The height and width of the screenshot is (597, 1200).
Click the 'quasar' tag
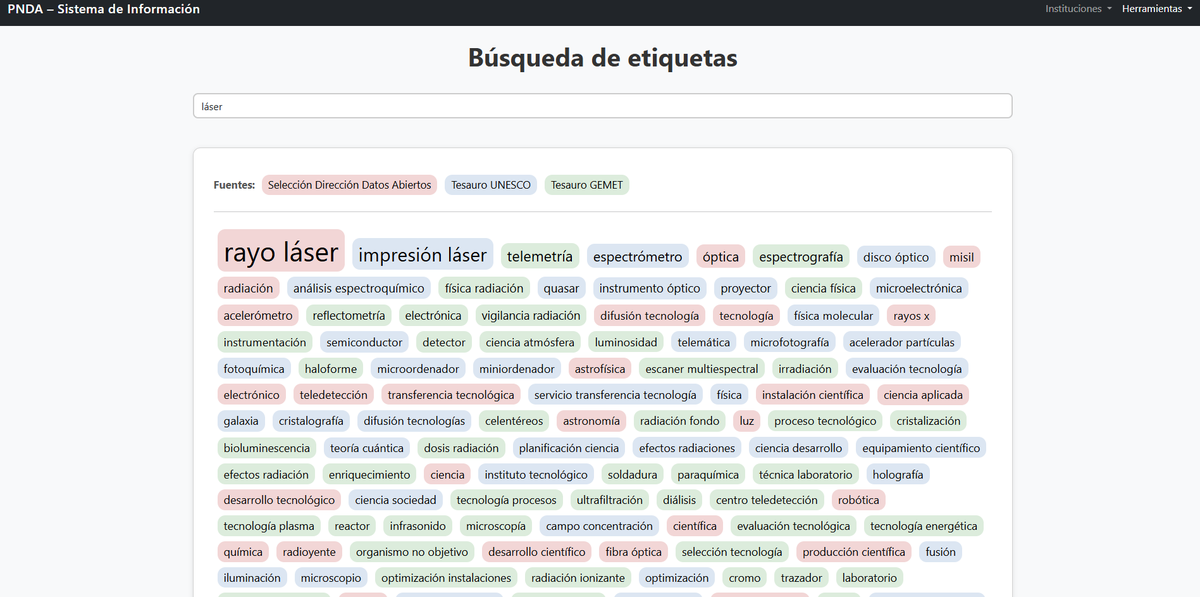pyautogui.click(x=561, y=288)
